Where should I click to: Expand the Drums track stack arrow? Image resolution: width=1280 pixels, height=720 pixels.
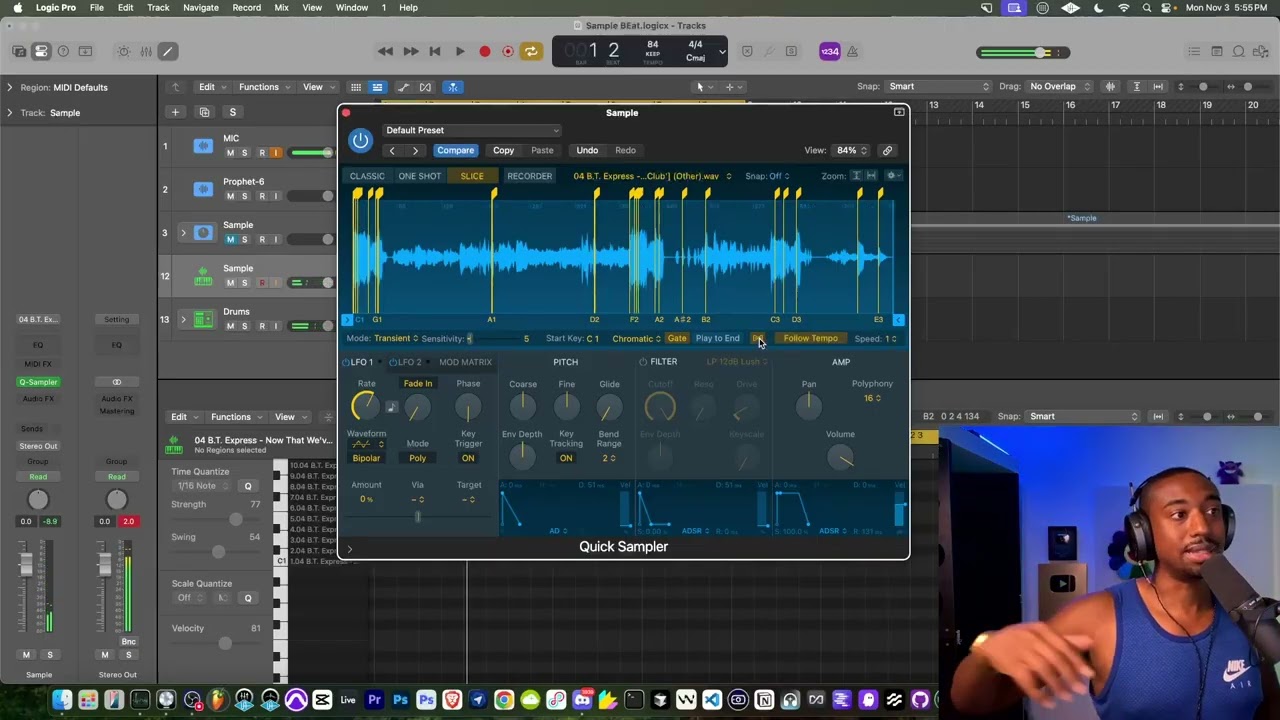[183, 320]
